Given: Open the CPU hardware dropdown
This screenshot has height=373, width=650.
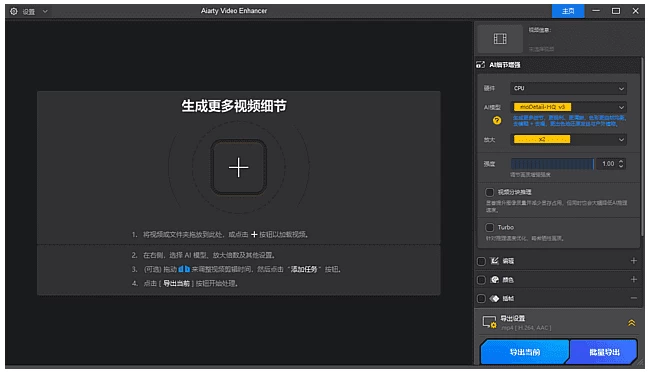Looking at the screenshot, I should pos(568,88).
